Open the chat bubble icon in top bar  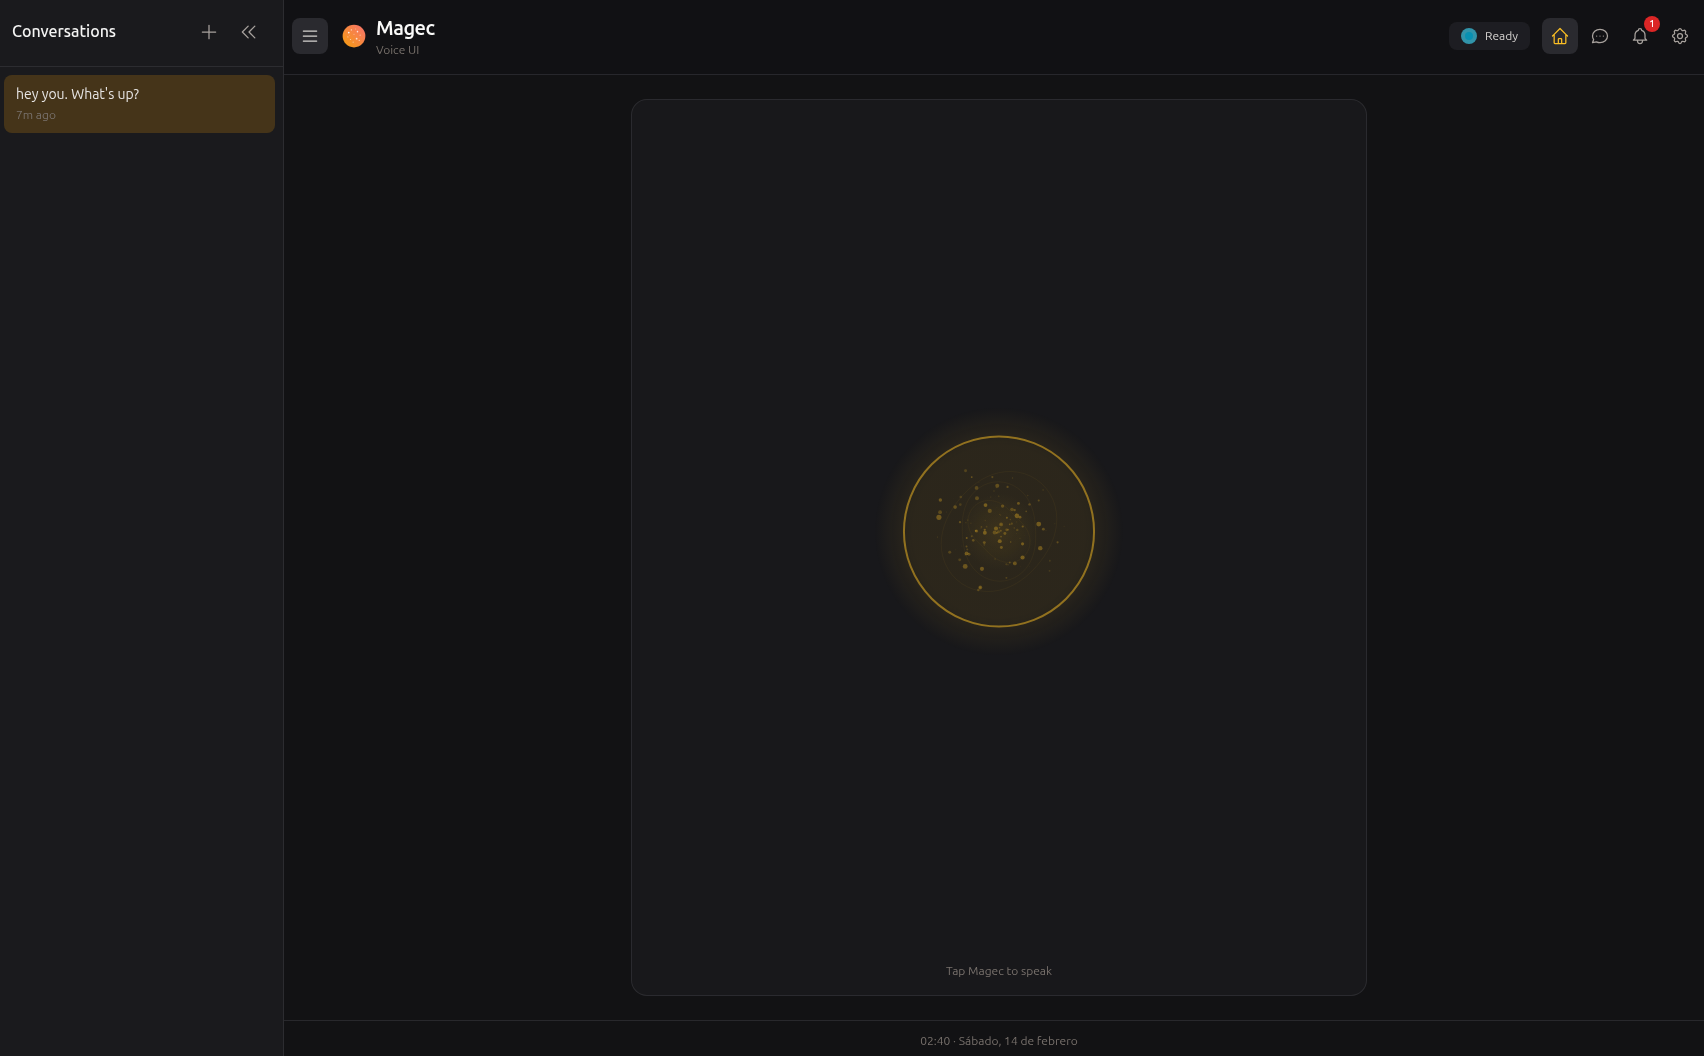[x=1600, y=36]
